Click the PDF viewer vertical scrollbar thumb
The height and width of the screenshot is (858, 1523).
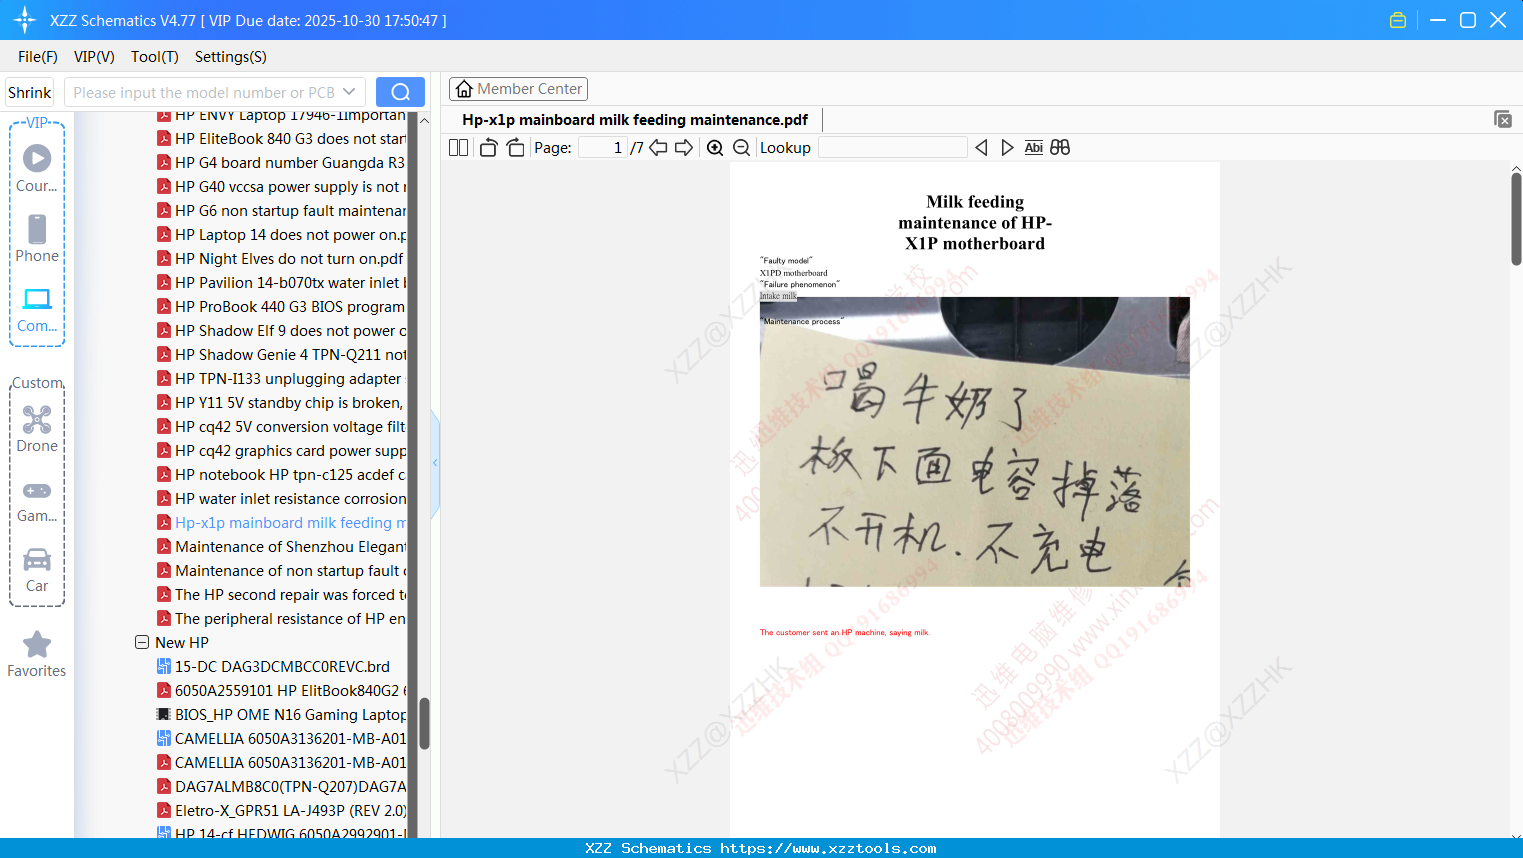tap(1516, 218)
